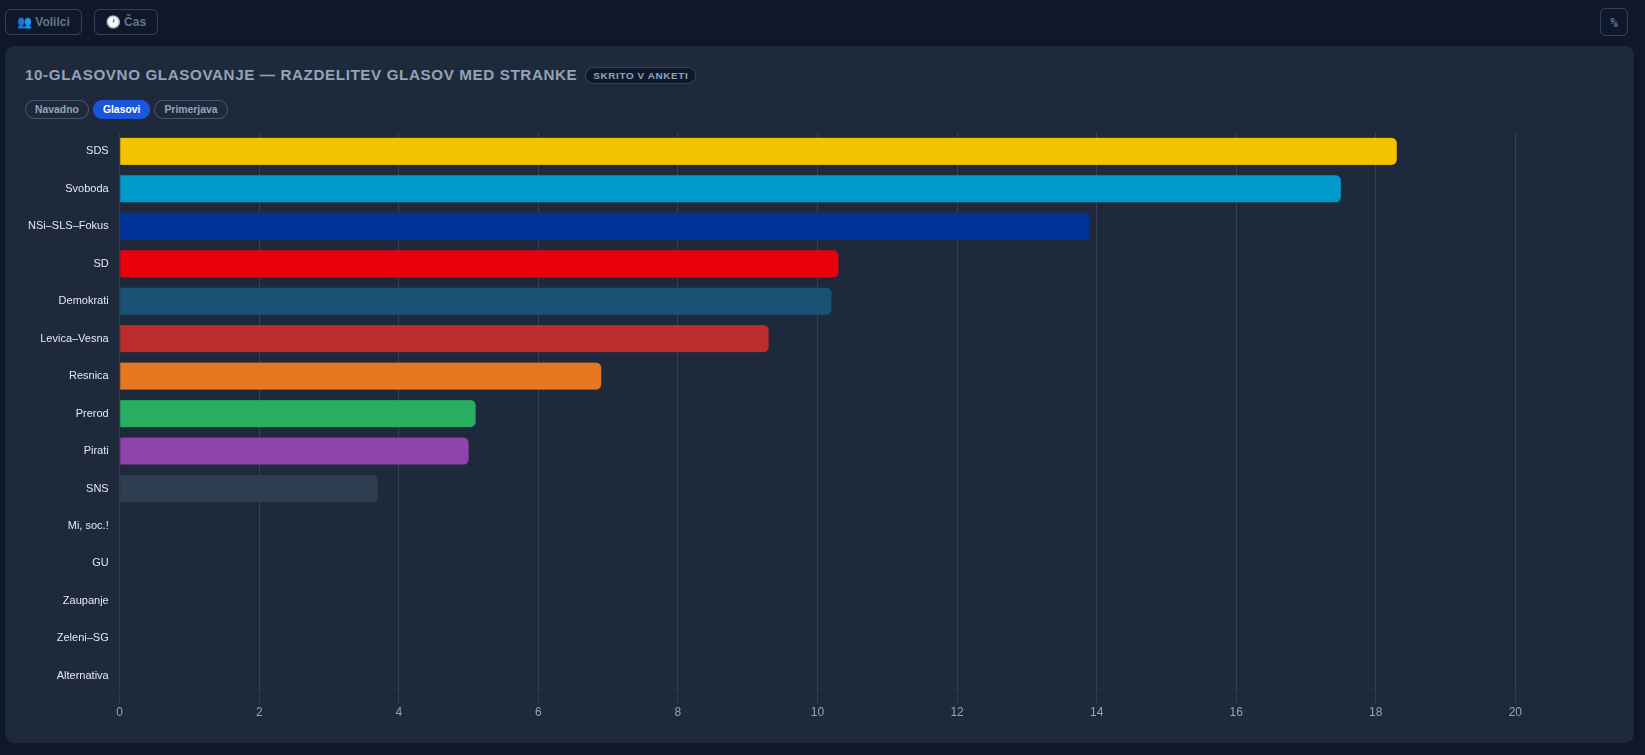This screenshot has height=755, width=1645.
Task: Click the Svoboda axis label
Action: [87, 189]
